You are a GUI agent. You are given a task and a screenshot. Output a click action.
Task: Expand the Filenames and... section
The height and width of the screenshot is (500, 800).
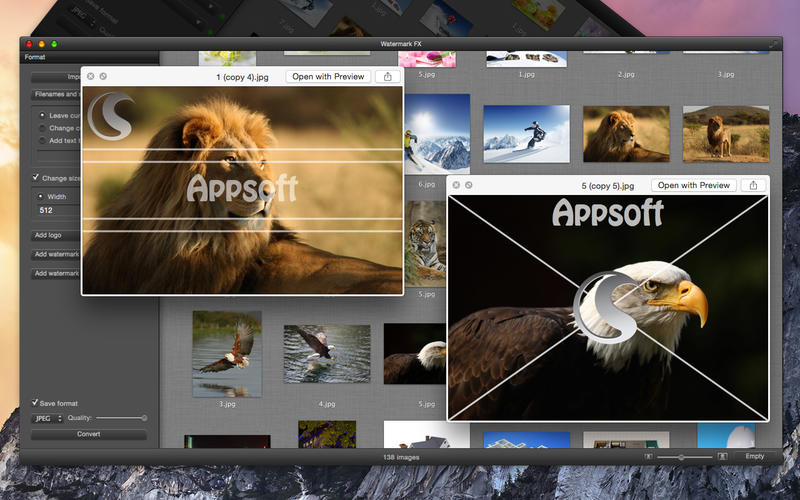[x=56, y=94]
